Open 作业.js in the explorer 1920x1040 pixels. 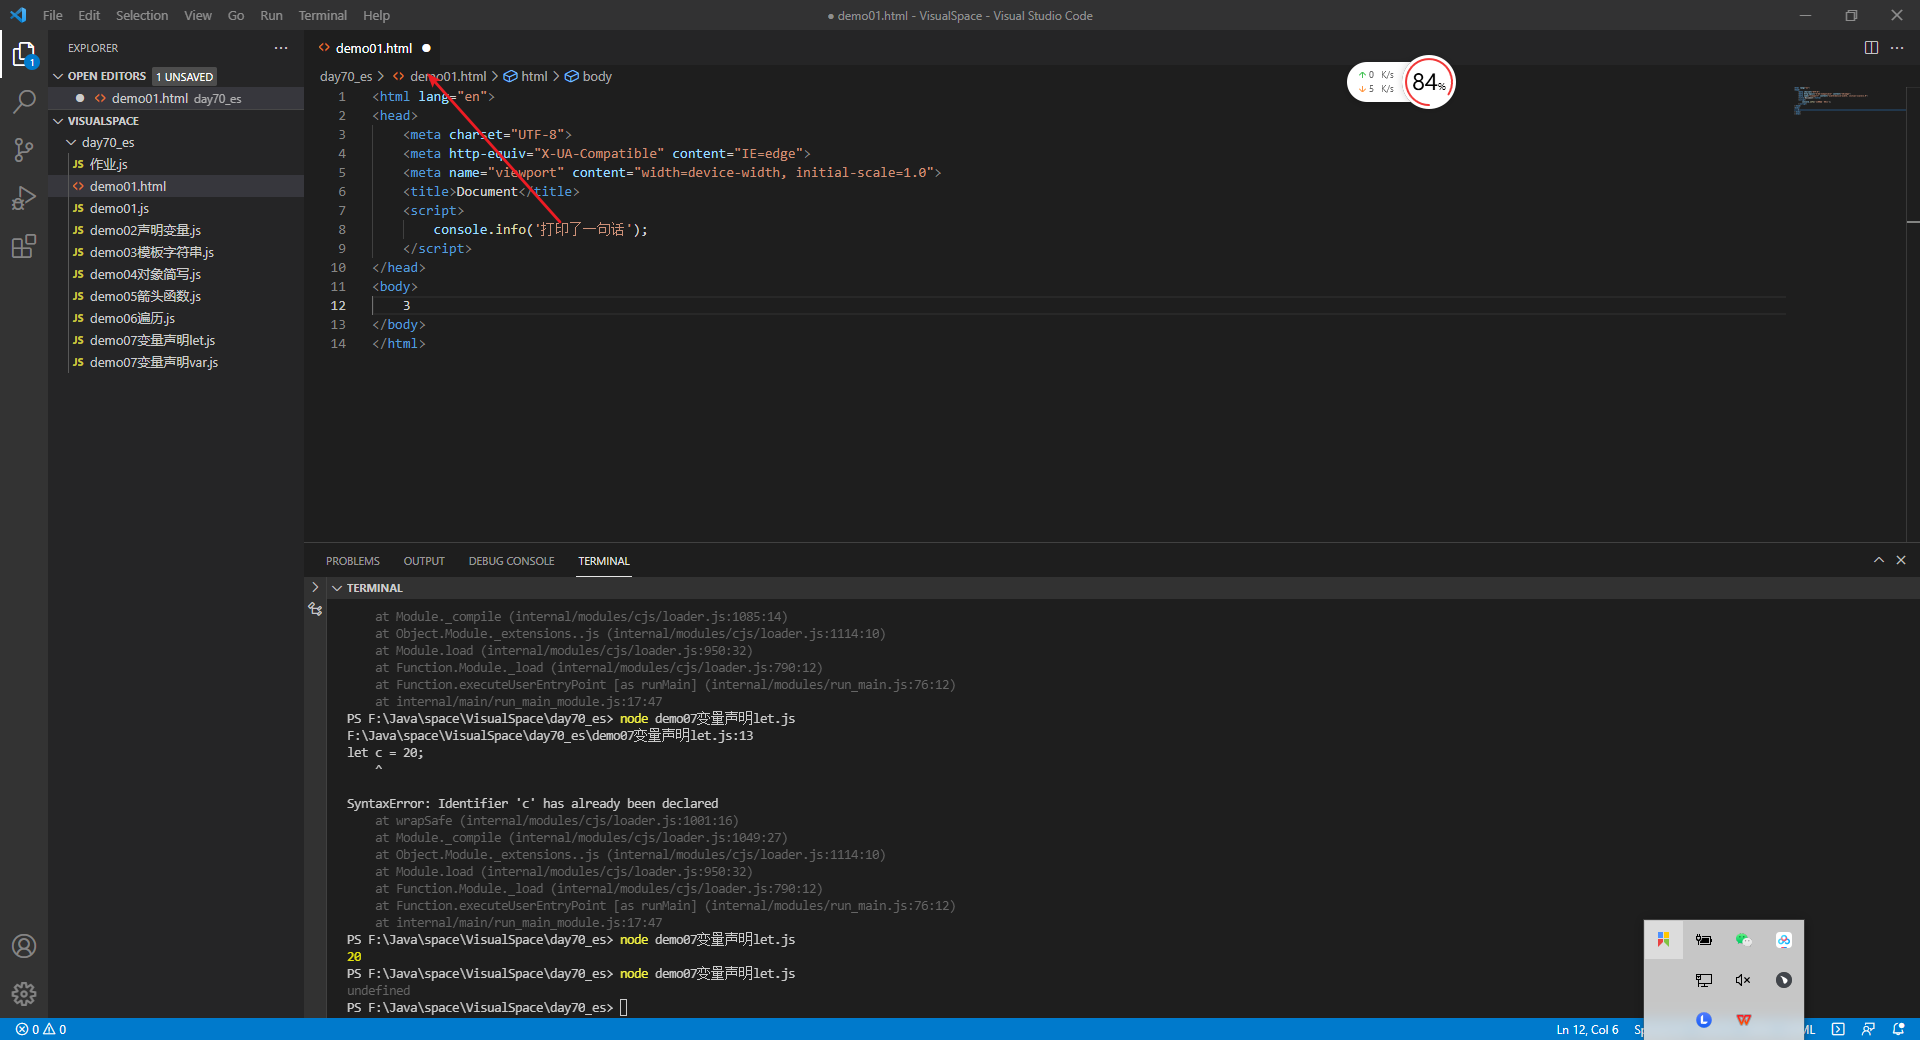click(x=176, y=164)
